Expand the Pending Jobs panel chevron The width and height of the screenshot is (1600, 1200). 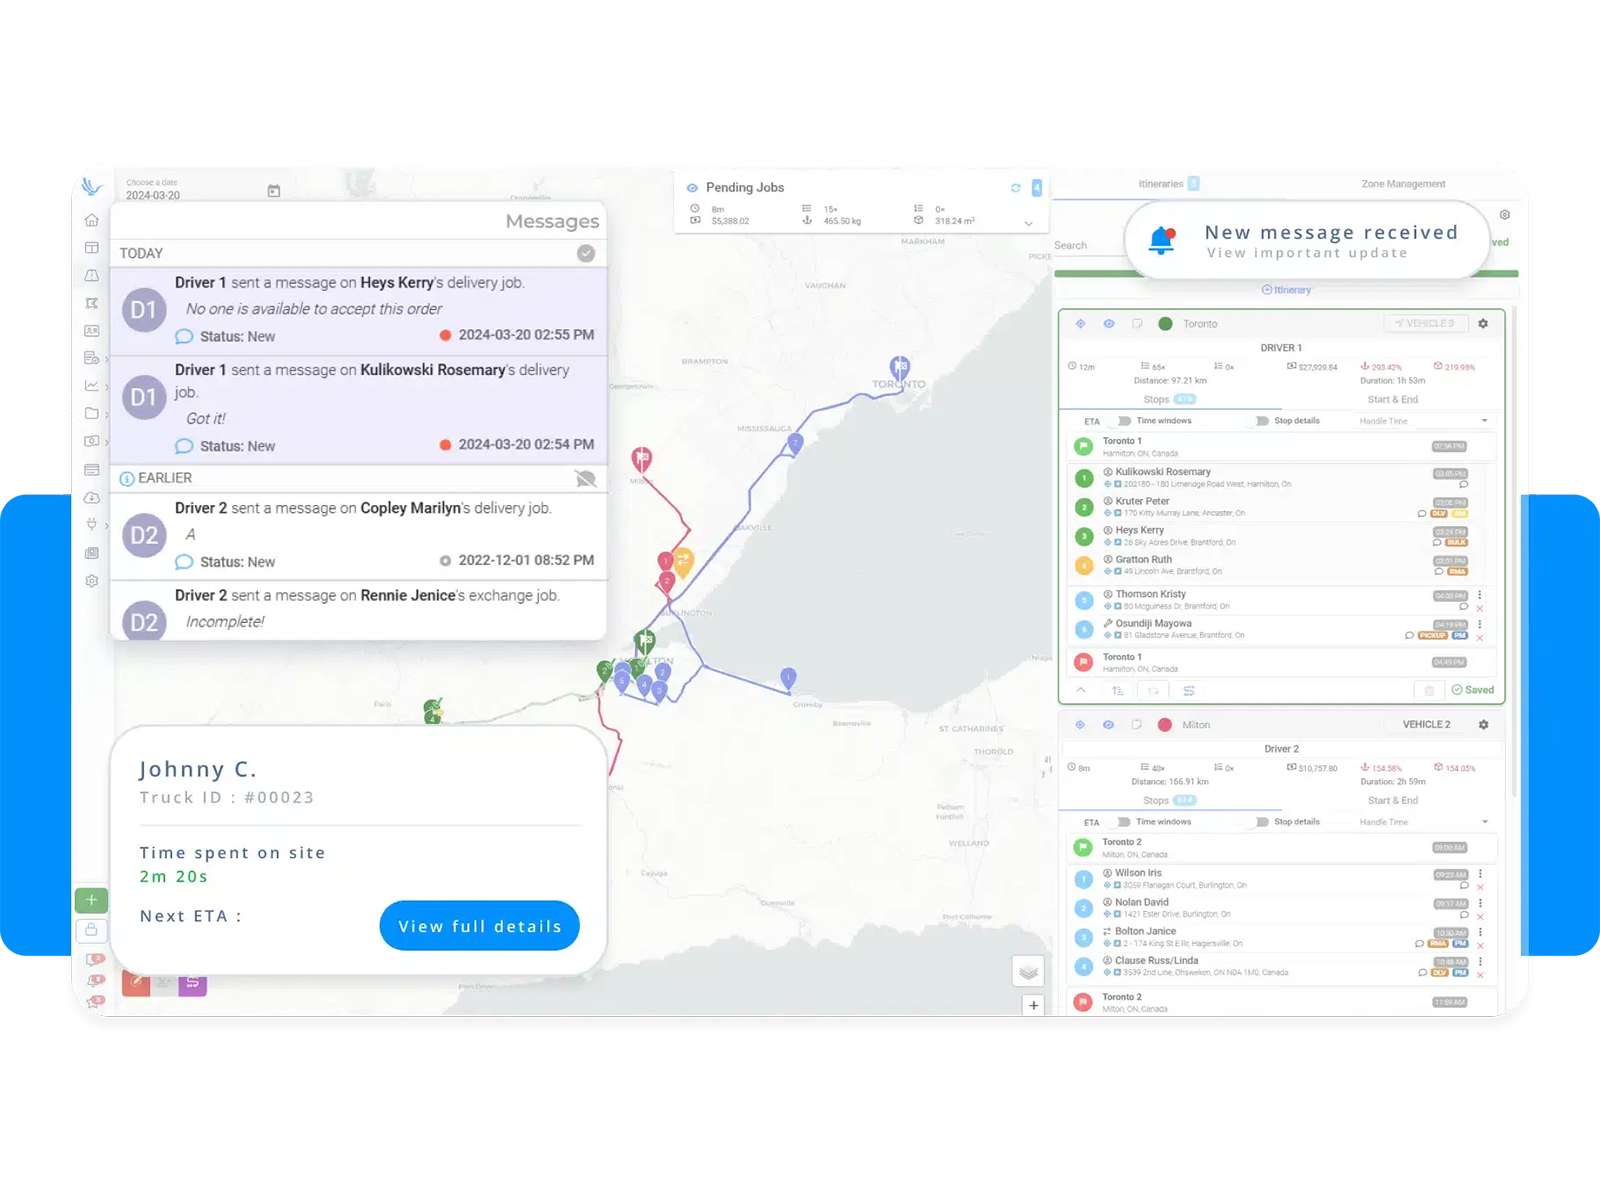(x=1028, y=224)
